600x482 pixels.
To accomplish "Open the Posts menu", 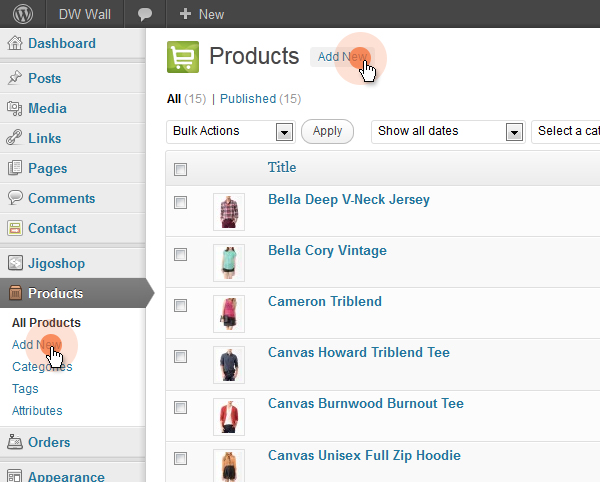I will click(x=45, y=78).
